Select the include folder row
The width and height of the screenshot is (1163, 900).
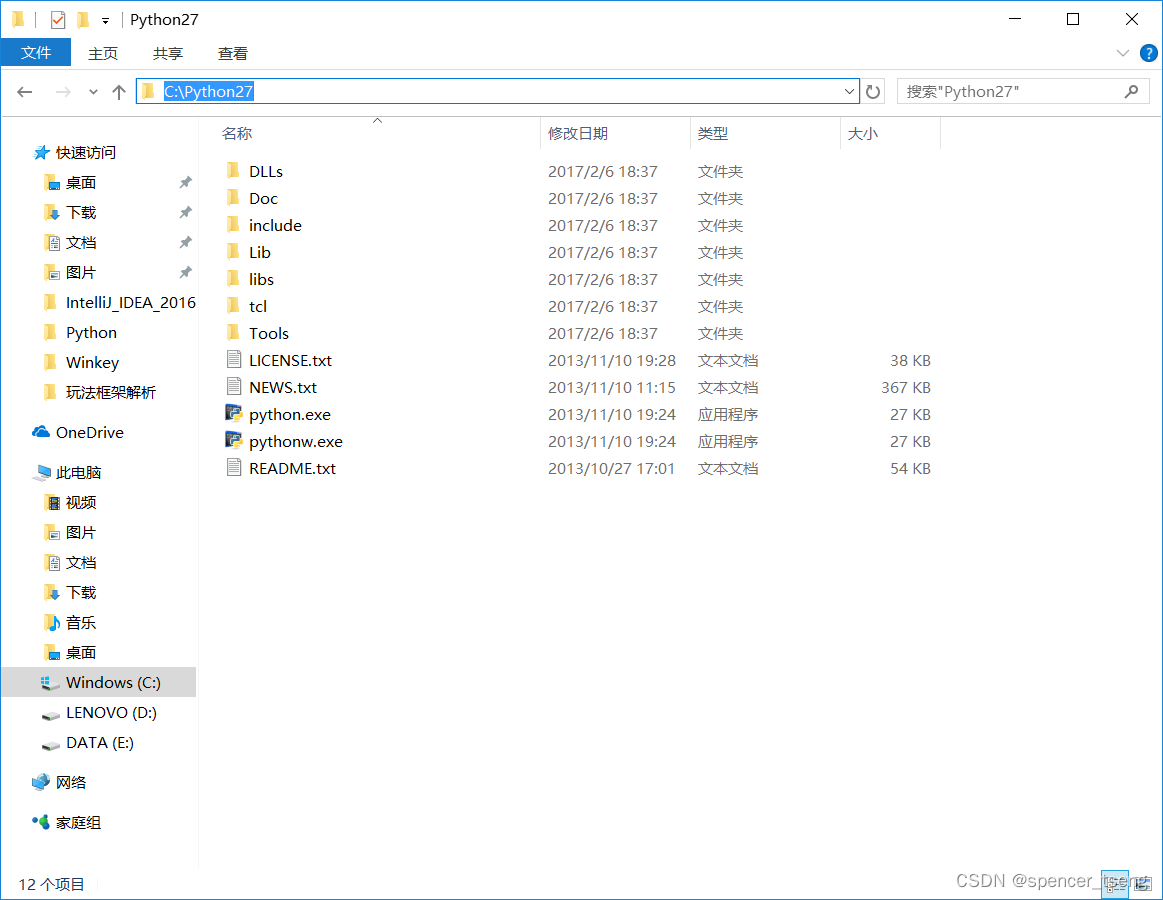point(579,225)
